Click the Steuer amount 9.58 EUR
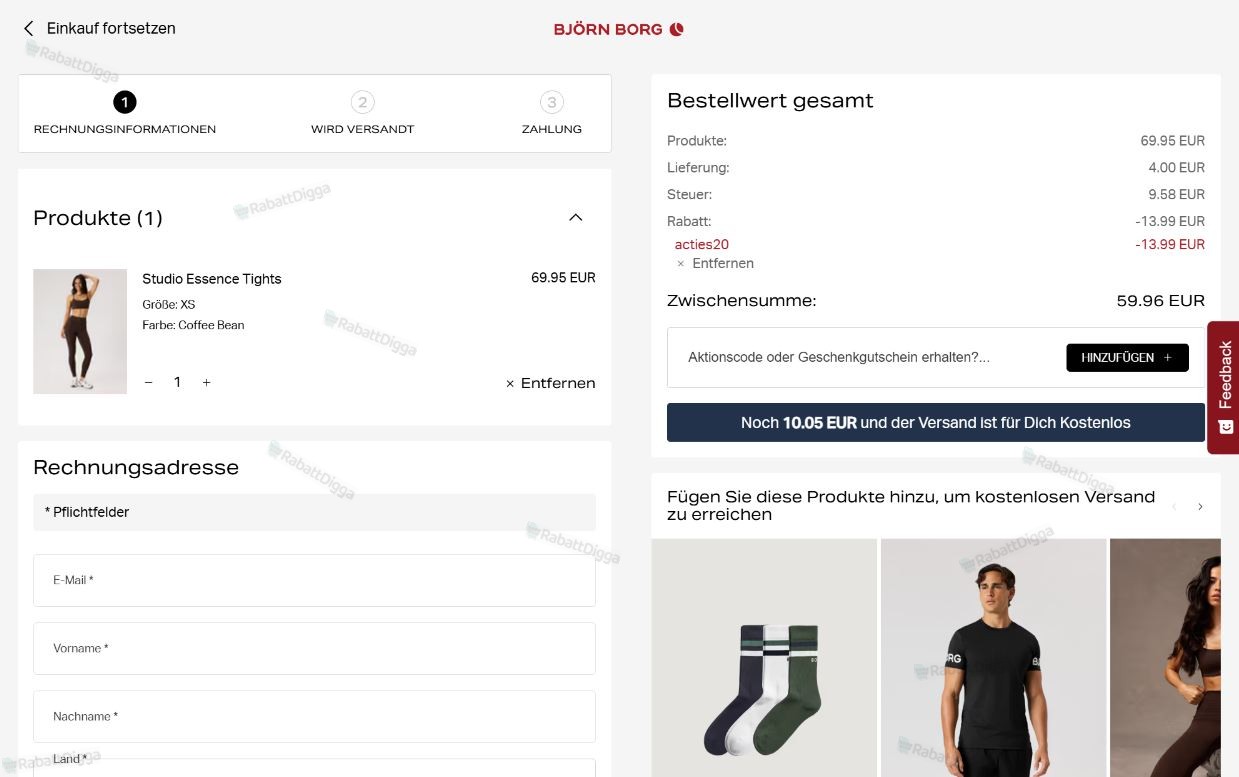1239x777 pixels. click(1176, 195)
